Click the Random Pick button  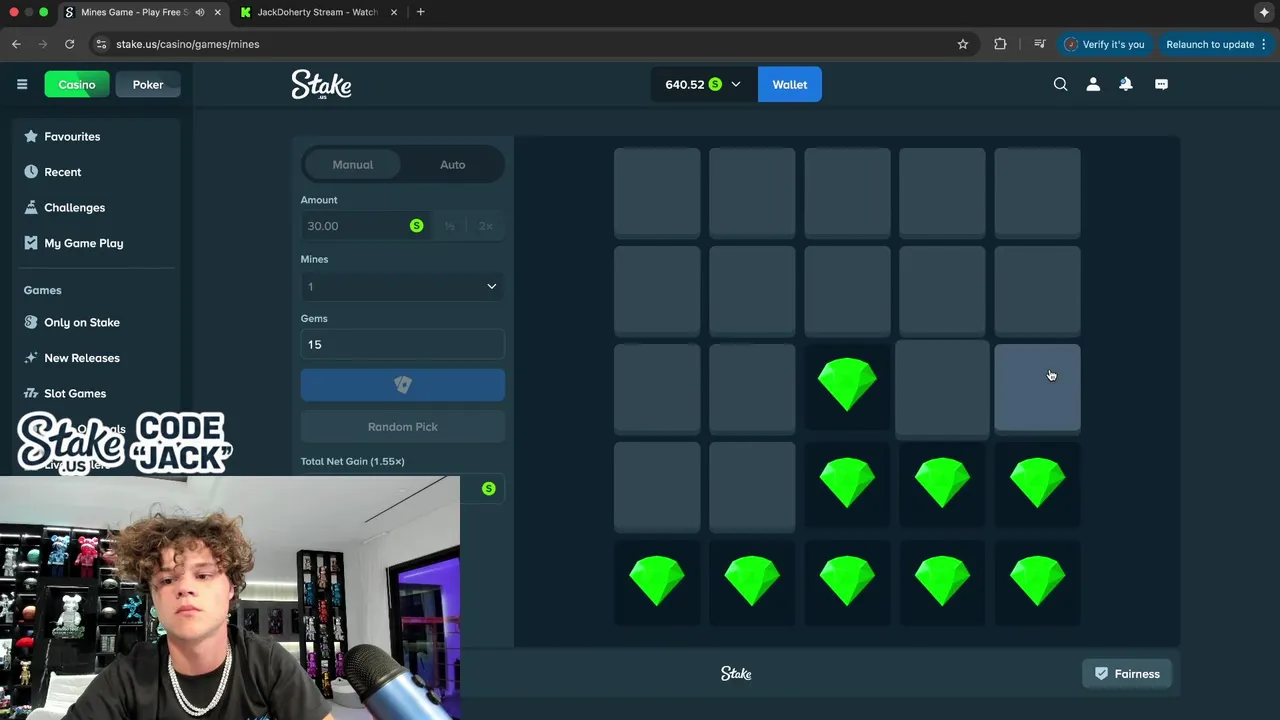point(402,427)
